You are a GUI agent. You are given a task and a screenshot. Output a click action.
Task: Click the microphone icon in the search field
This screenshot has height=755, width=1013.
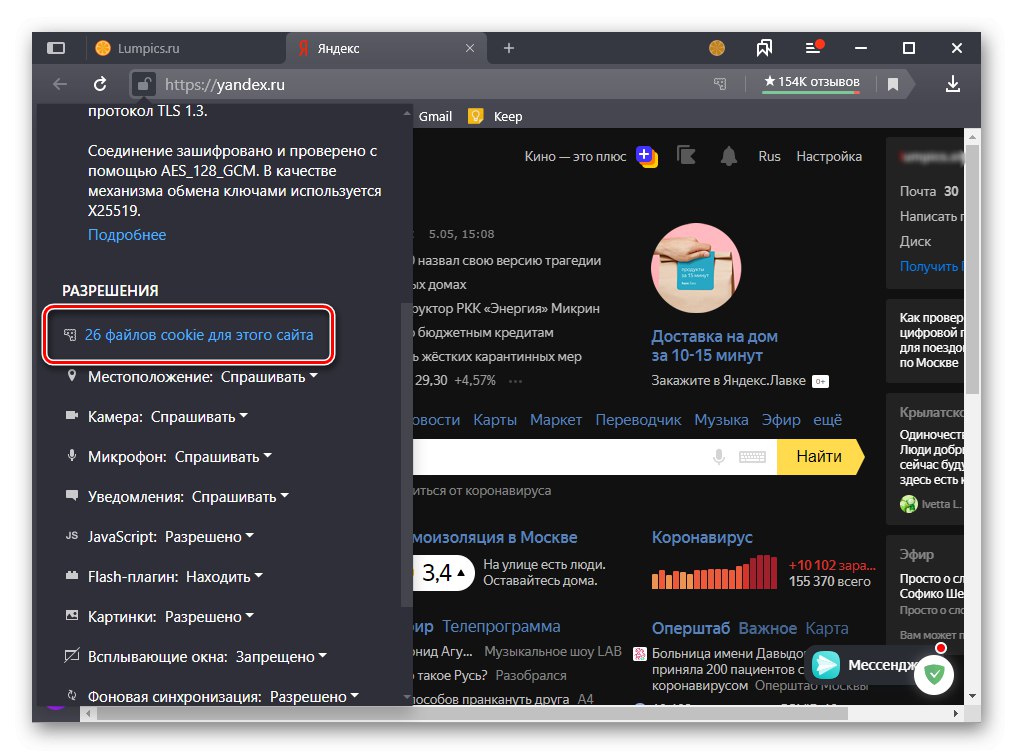click(x=716, y=457)
